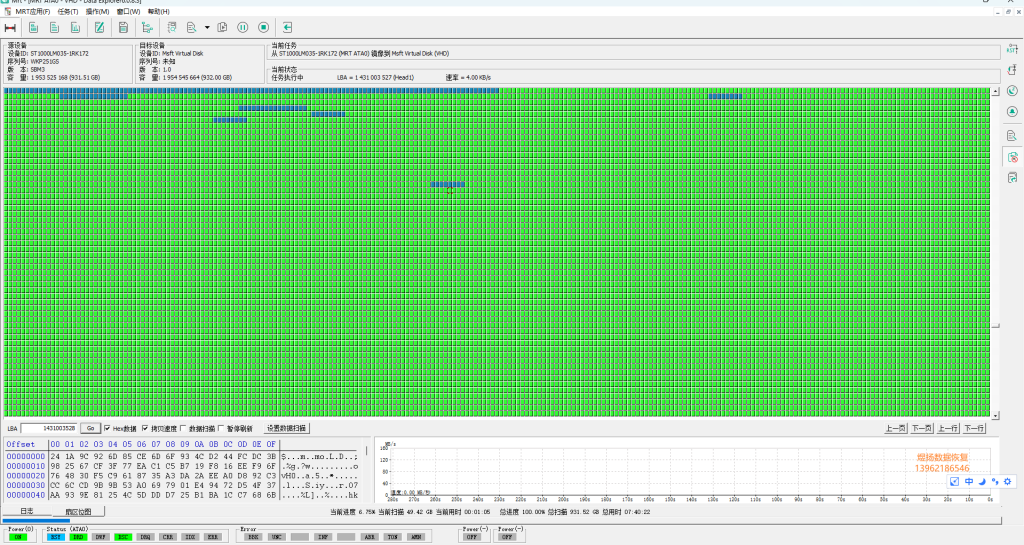Click the AMN error indicator
This screenshot has height=545, width=1024.
(415, 537)
